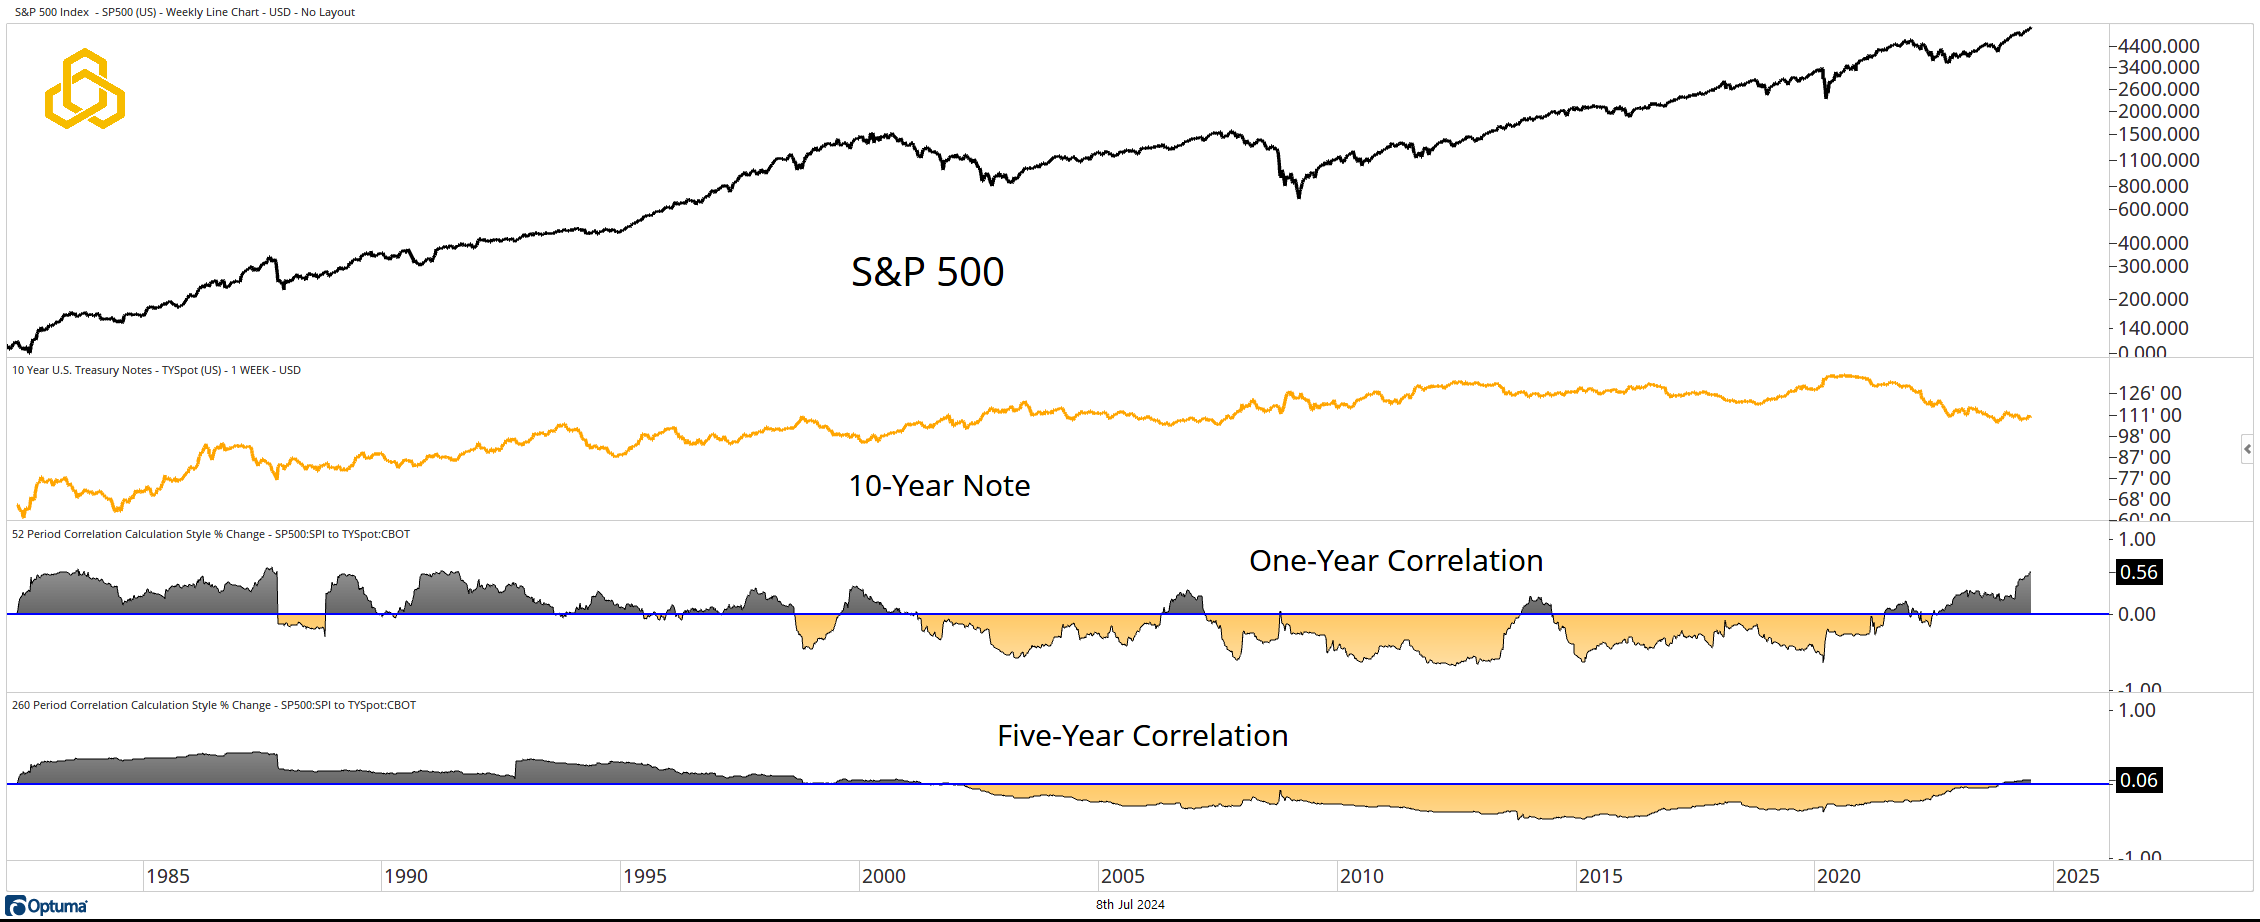Click the 2000 mark on time axis
Image resolution: width=2260 pixels, height=922 pixels.
coord(884,876)
